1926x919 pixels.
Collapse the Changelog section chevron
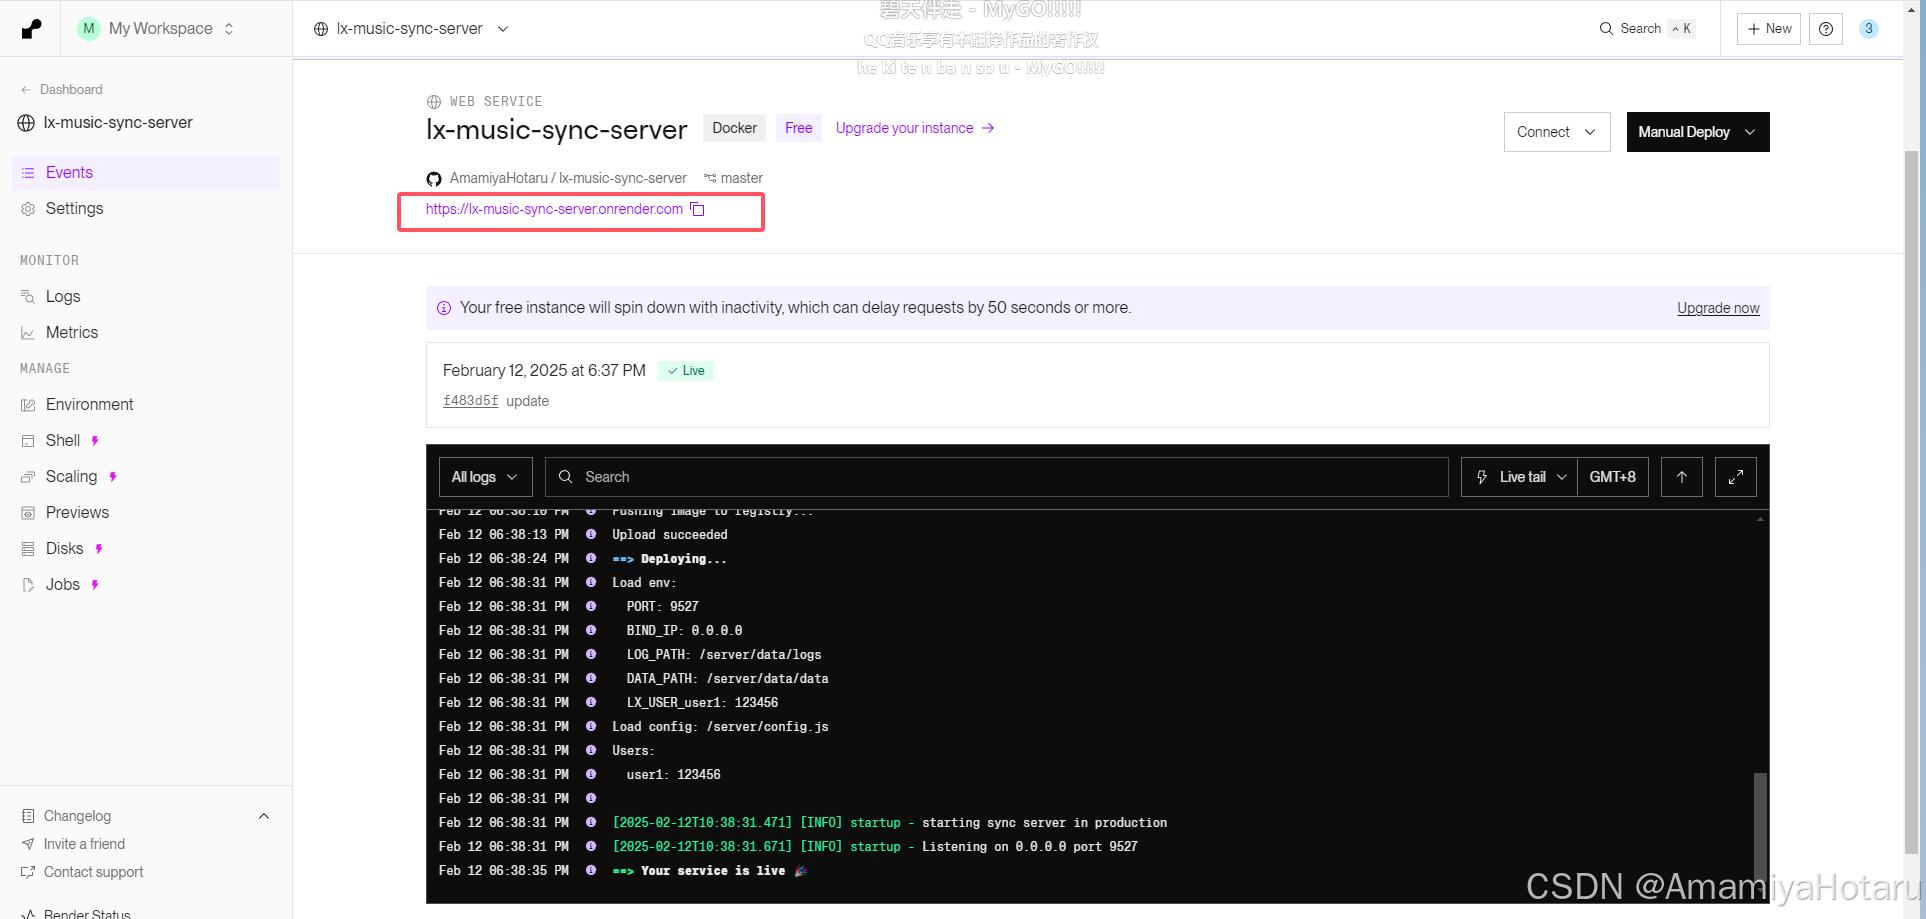[264, 816]
